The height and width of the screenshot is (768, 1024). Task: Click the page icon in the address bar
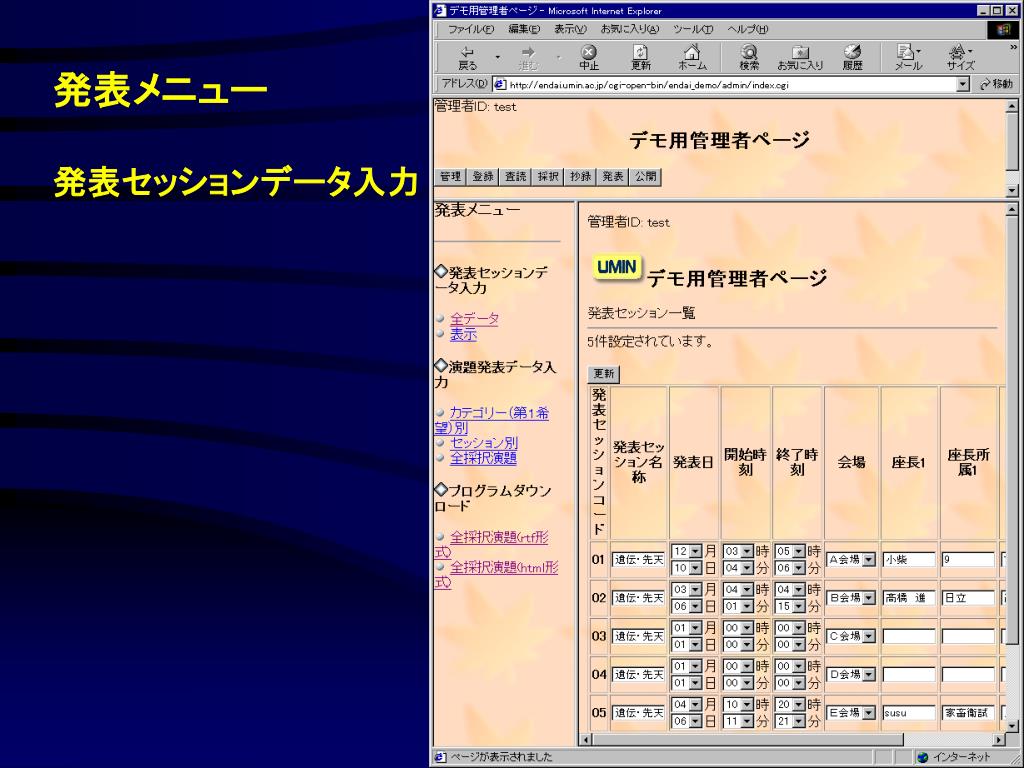click(500, 84)
